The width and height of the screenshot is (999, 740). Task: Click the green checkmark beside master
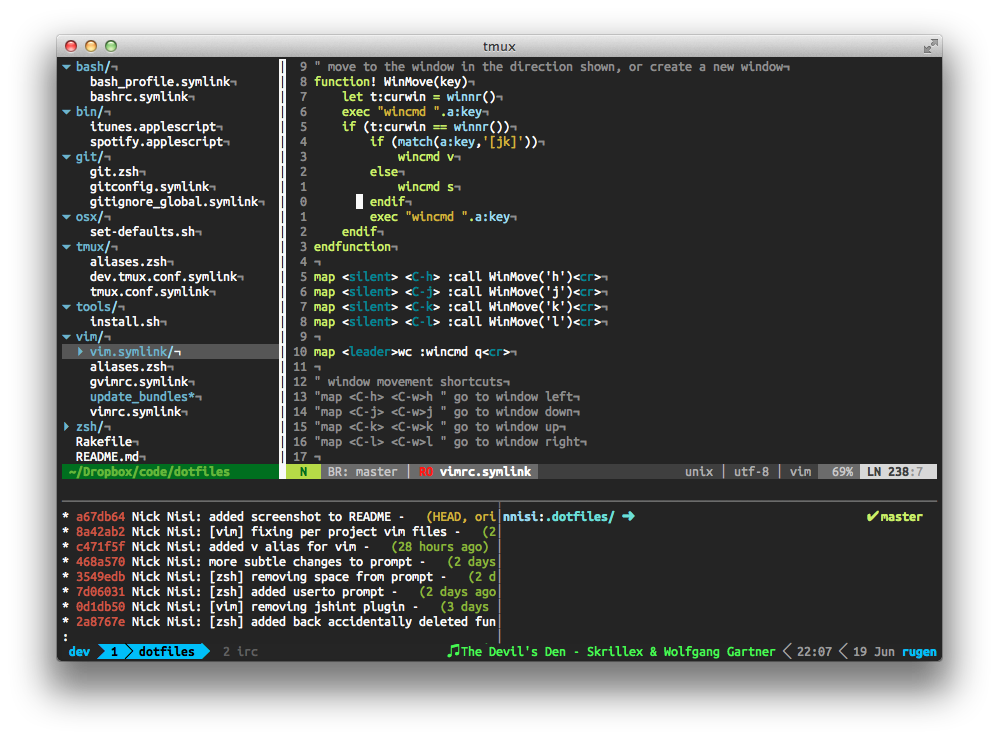872,517
